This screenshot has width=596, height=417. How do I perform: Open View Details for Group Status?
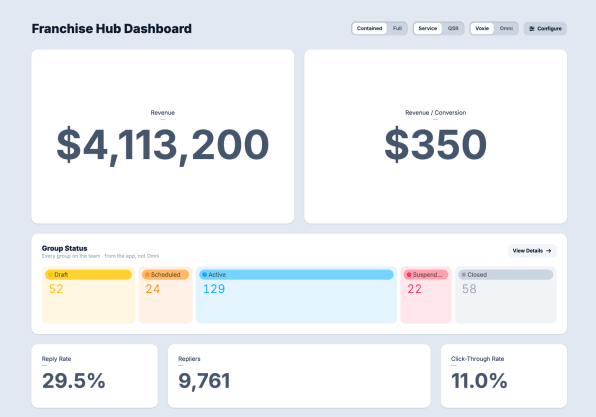[532, 251]
